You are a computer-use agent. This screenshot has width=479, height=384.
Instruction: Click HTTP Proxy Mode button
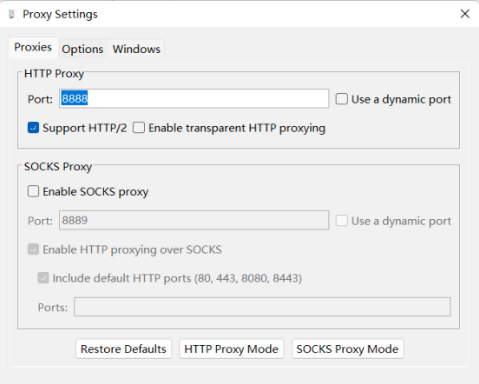click(231, 349)
